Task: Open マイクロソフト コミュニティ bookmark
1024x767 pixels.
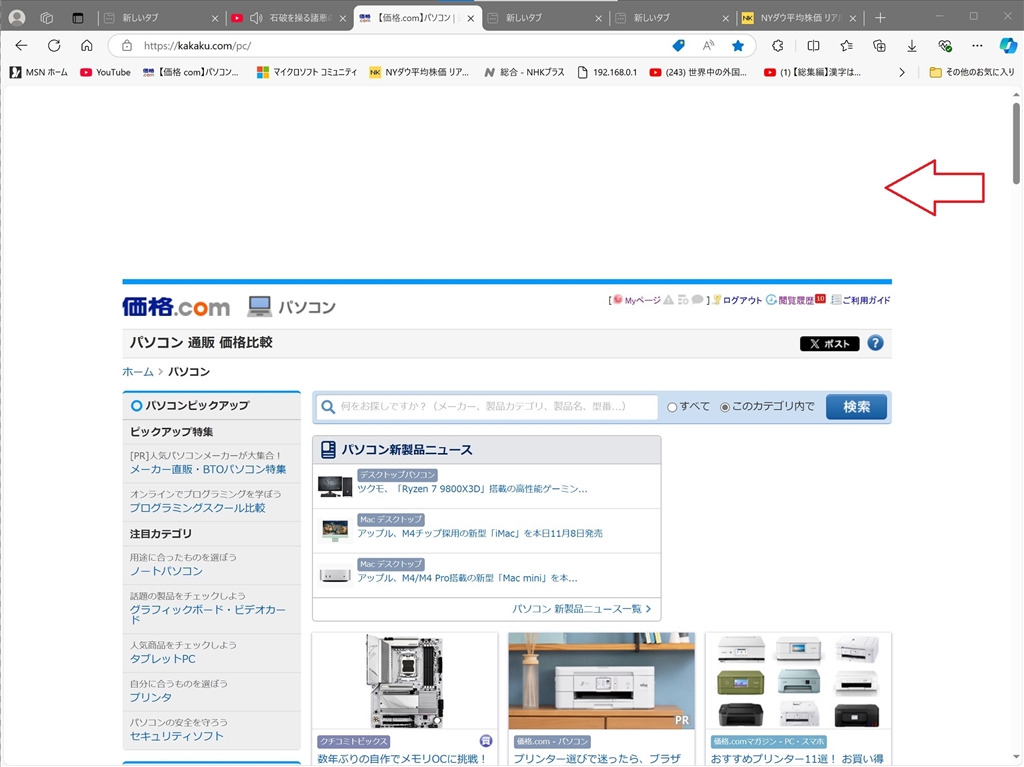Action: 307,73
